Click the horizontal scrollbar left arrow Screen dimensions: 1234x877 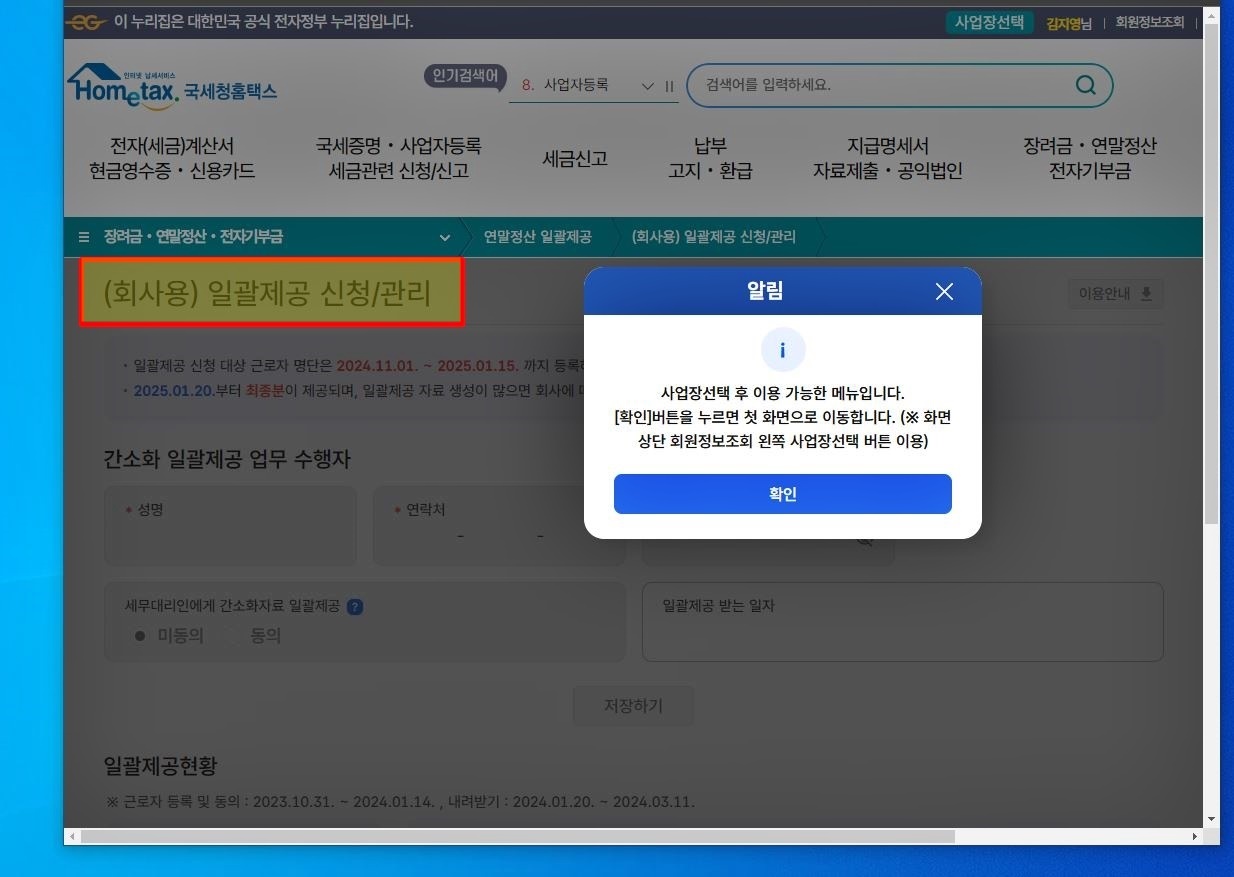71,836
